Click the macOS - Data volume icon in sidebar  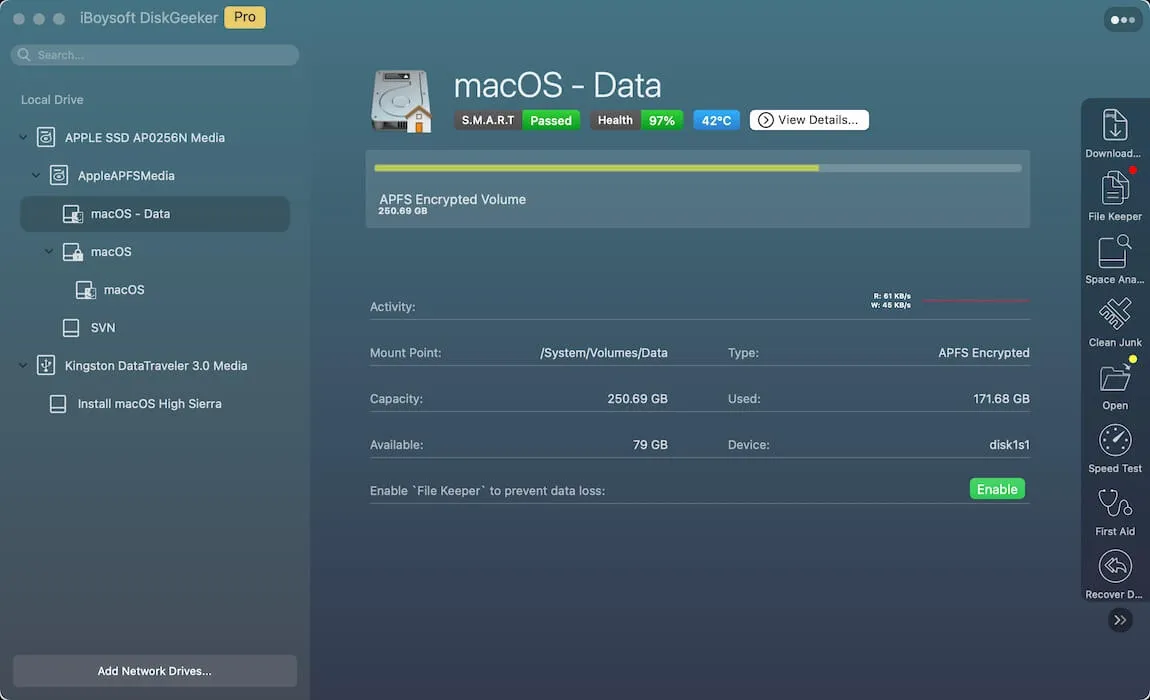[x=73, y=214]
